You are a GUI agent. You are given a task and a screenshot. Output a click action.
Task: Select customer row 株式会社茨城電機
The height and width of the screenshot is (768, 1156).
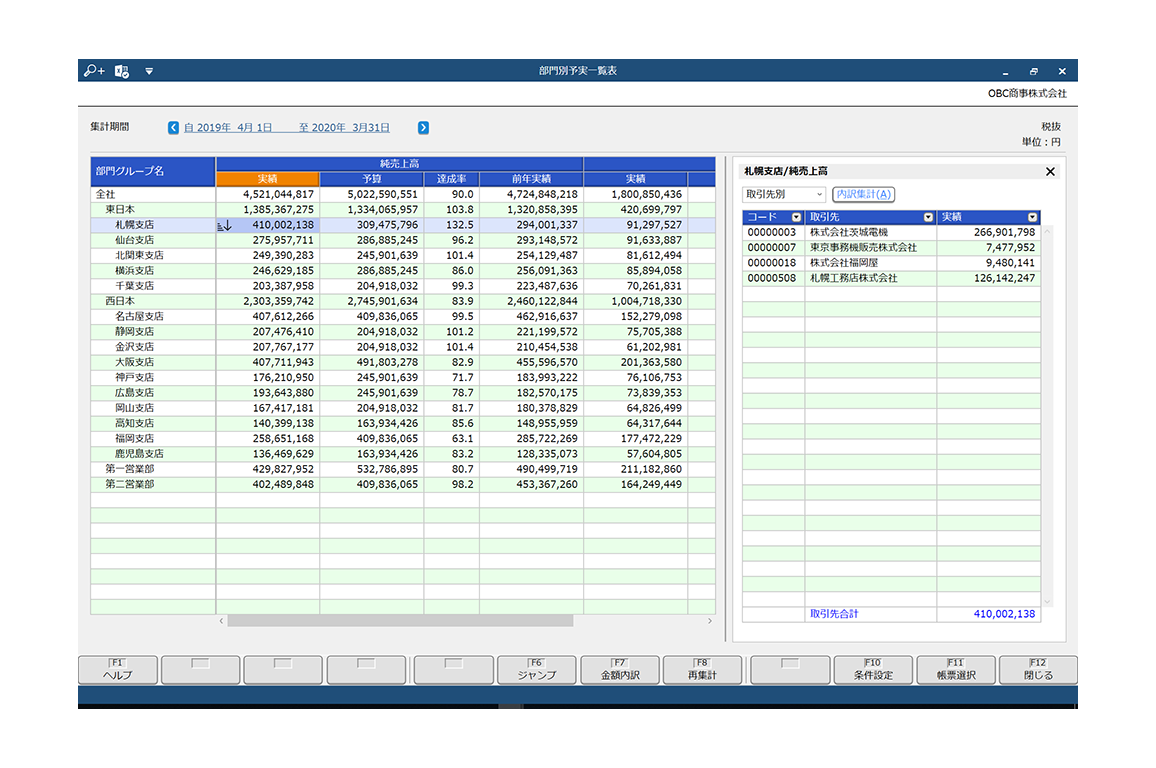tap(891, 233)
